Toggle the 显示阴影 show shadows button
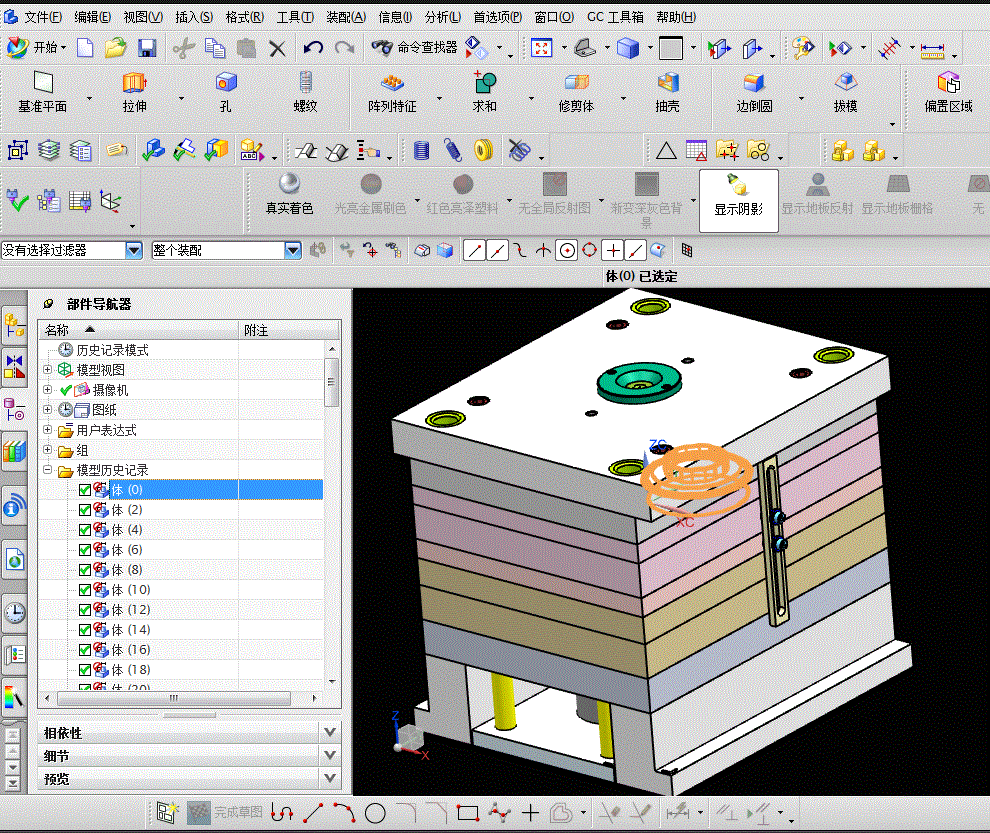The width and height of the screenshot is (990, 833). pos(738,194)
